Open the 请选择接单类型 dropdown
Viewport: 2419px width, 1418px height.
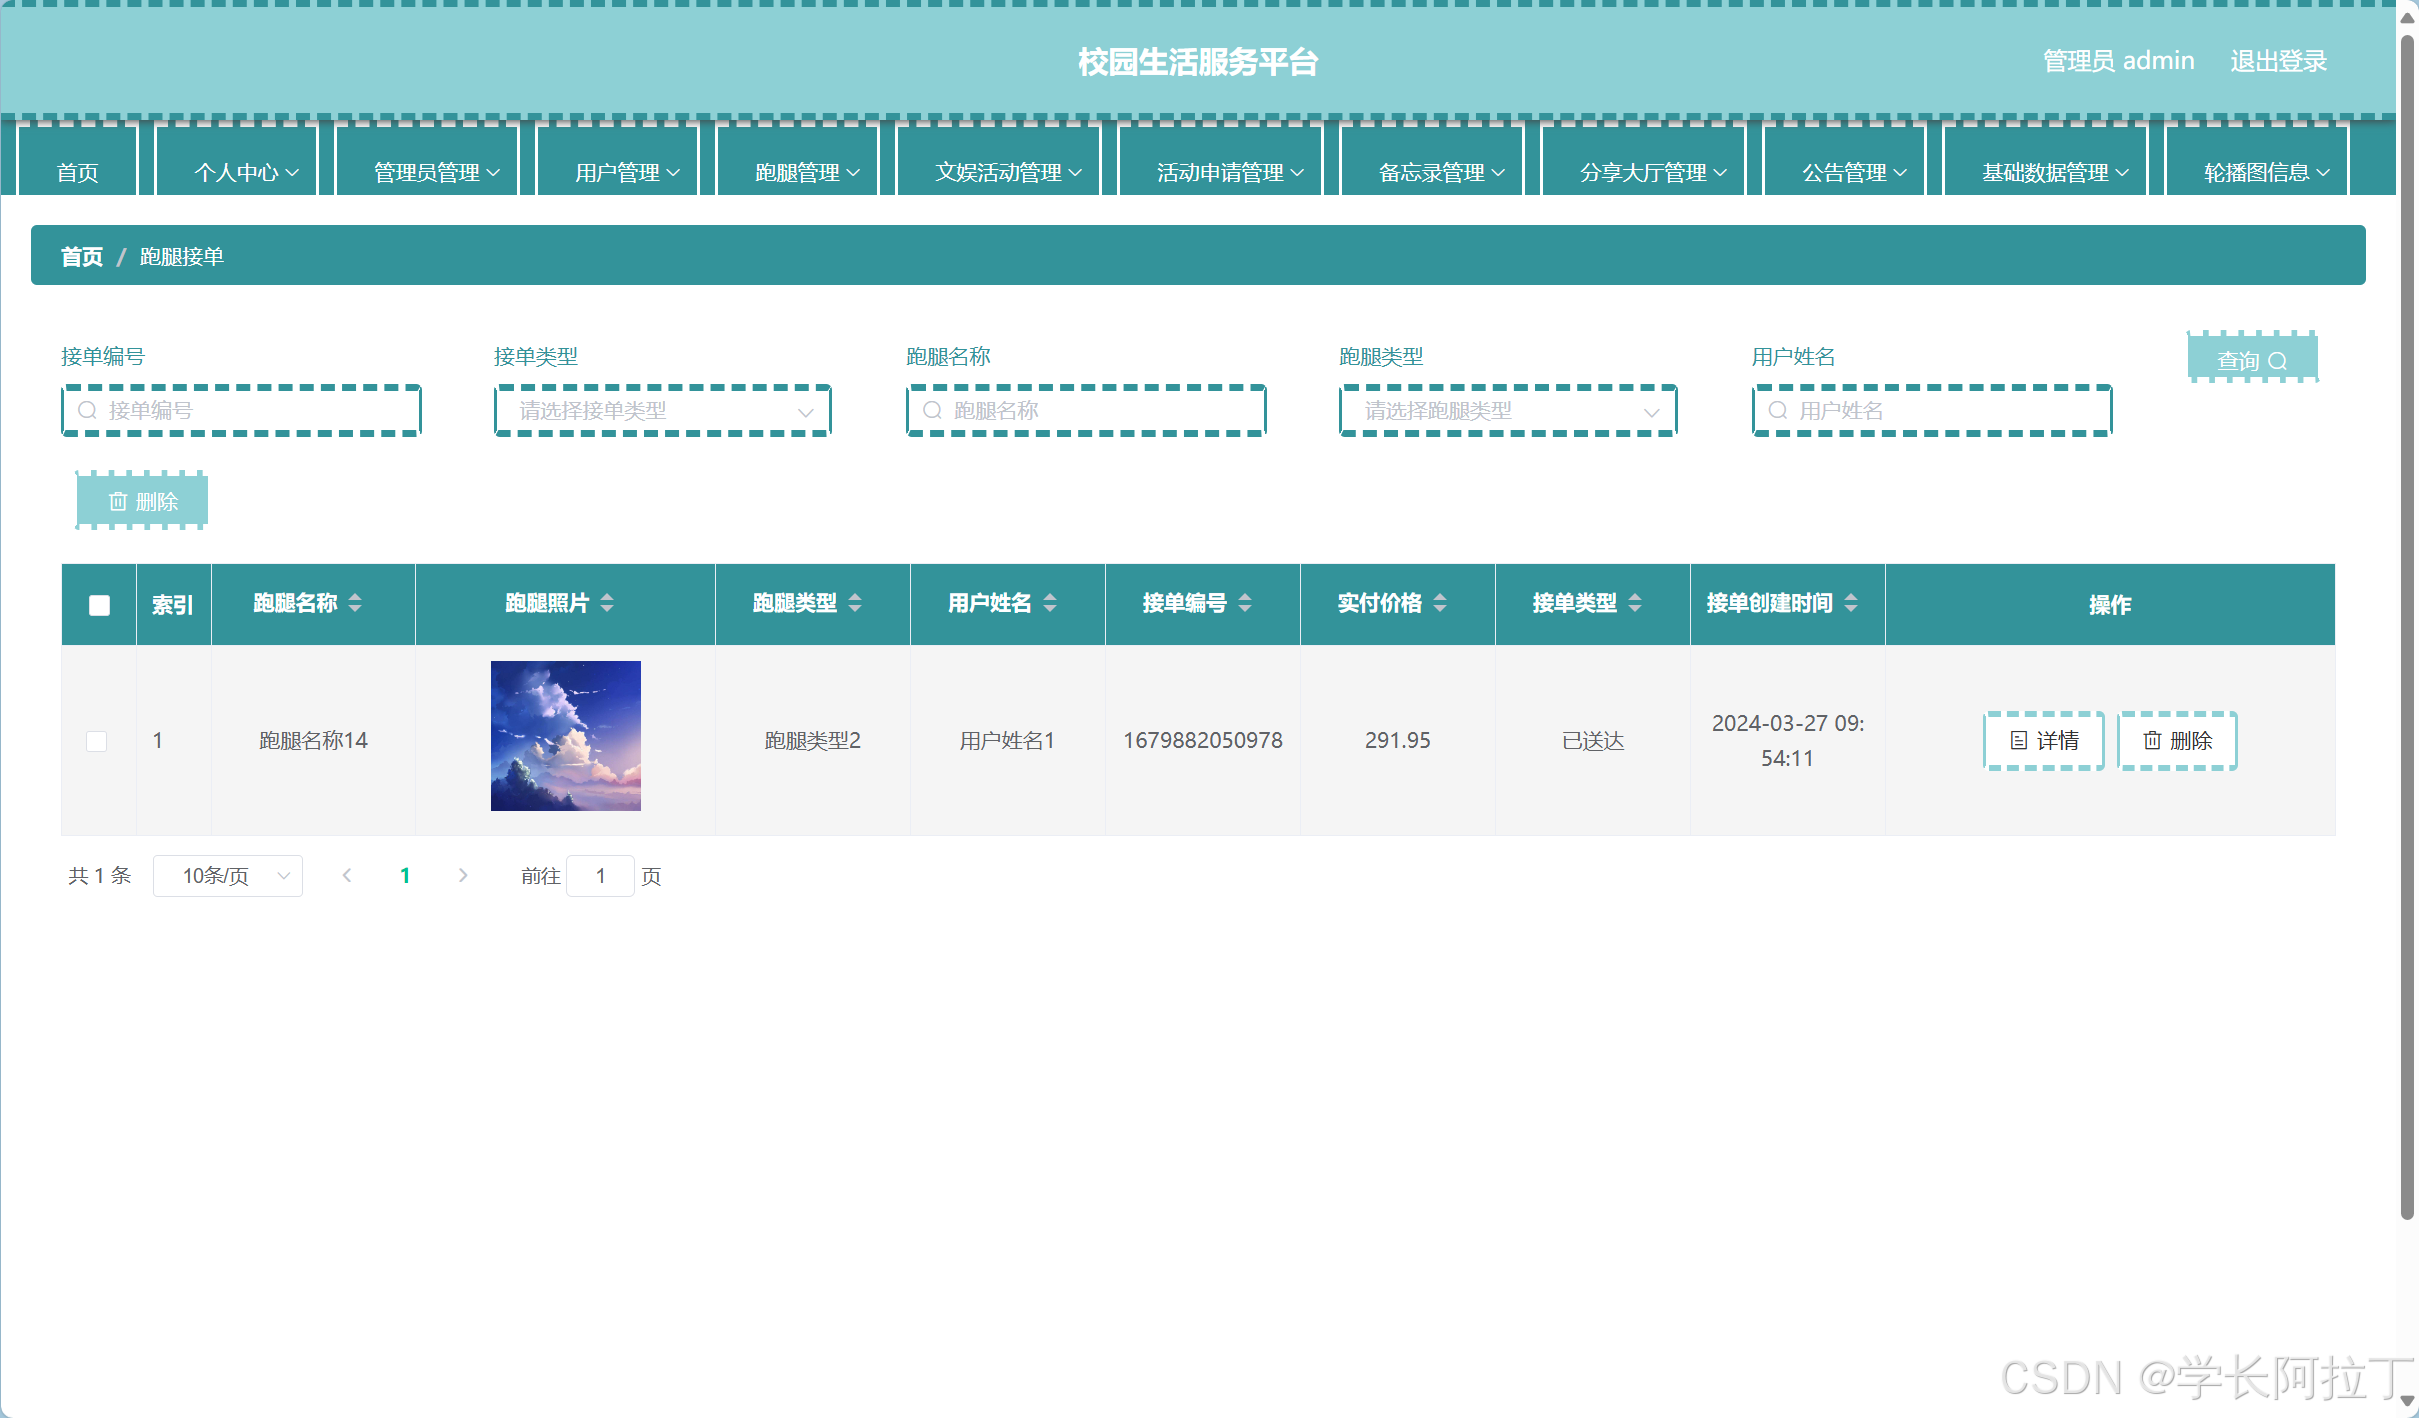click(x=662, y=411)
